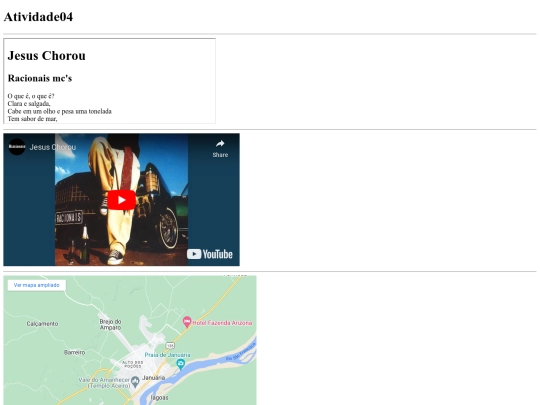
Task: Click the Share arrow icon on video
Action: [x=220, y=144]
